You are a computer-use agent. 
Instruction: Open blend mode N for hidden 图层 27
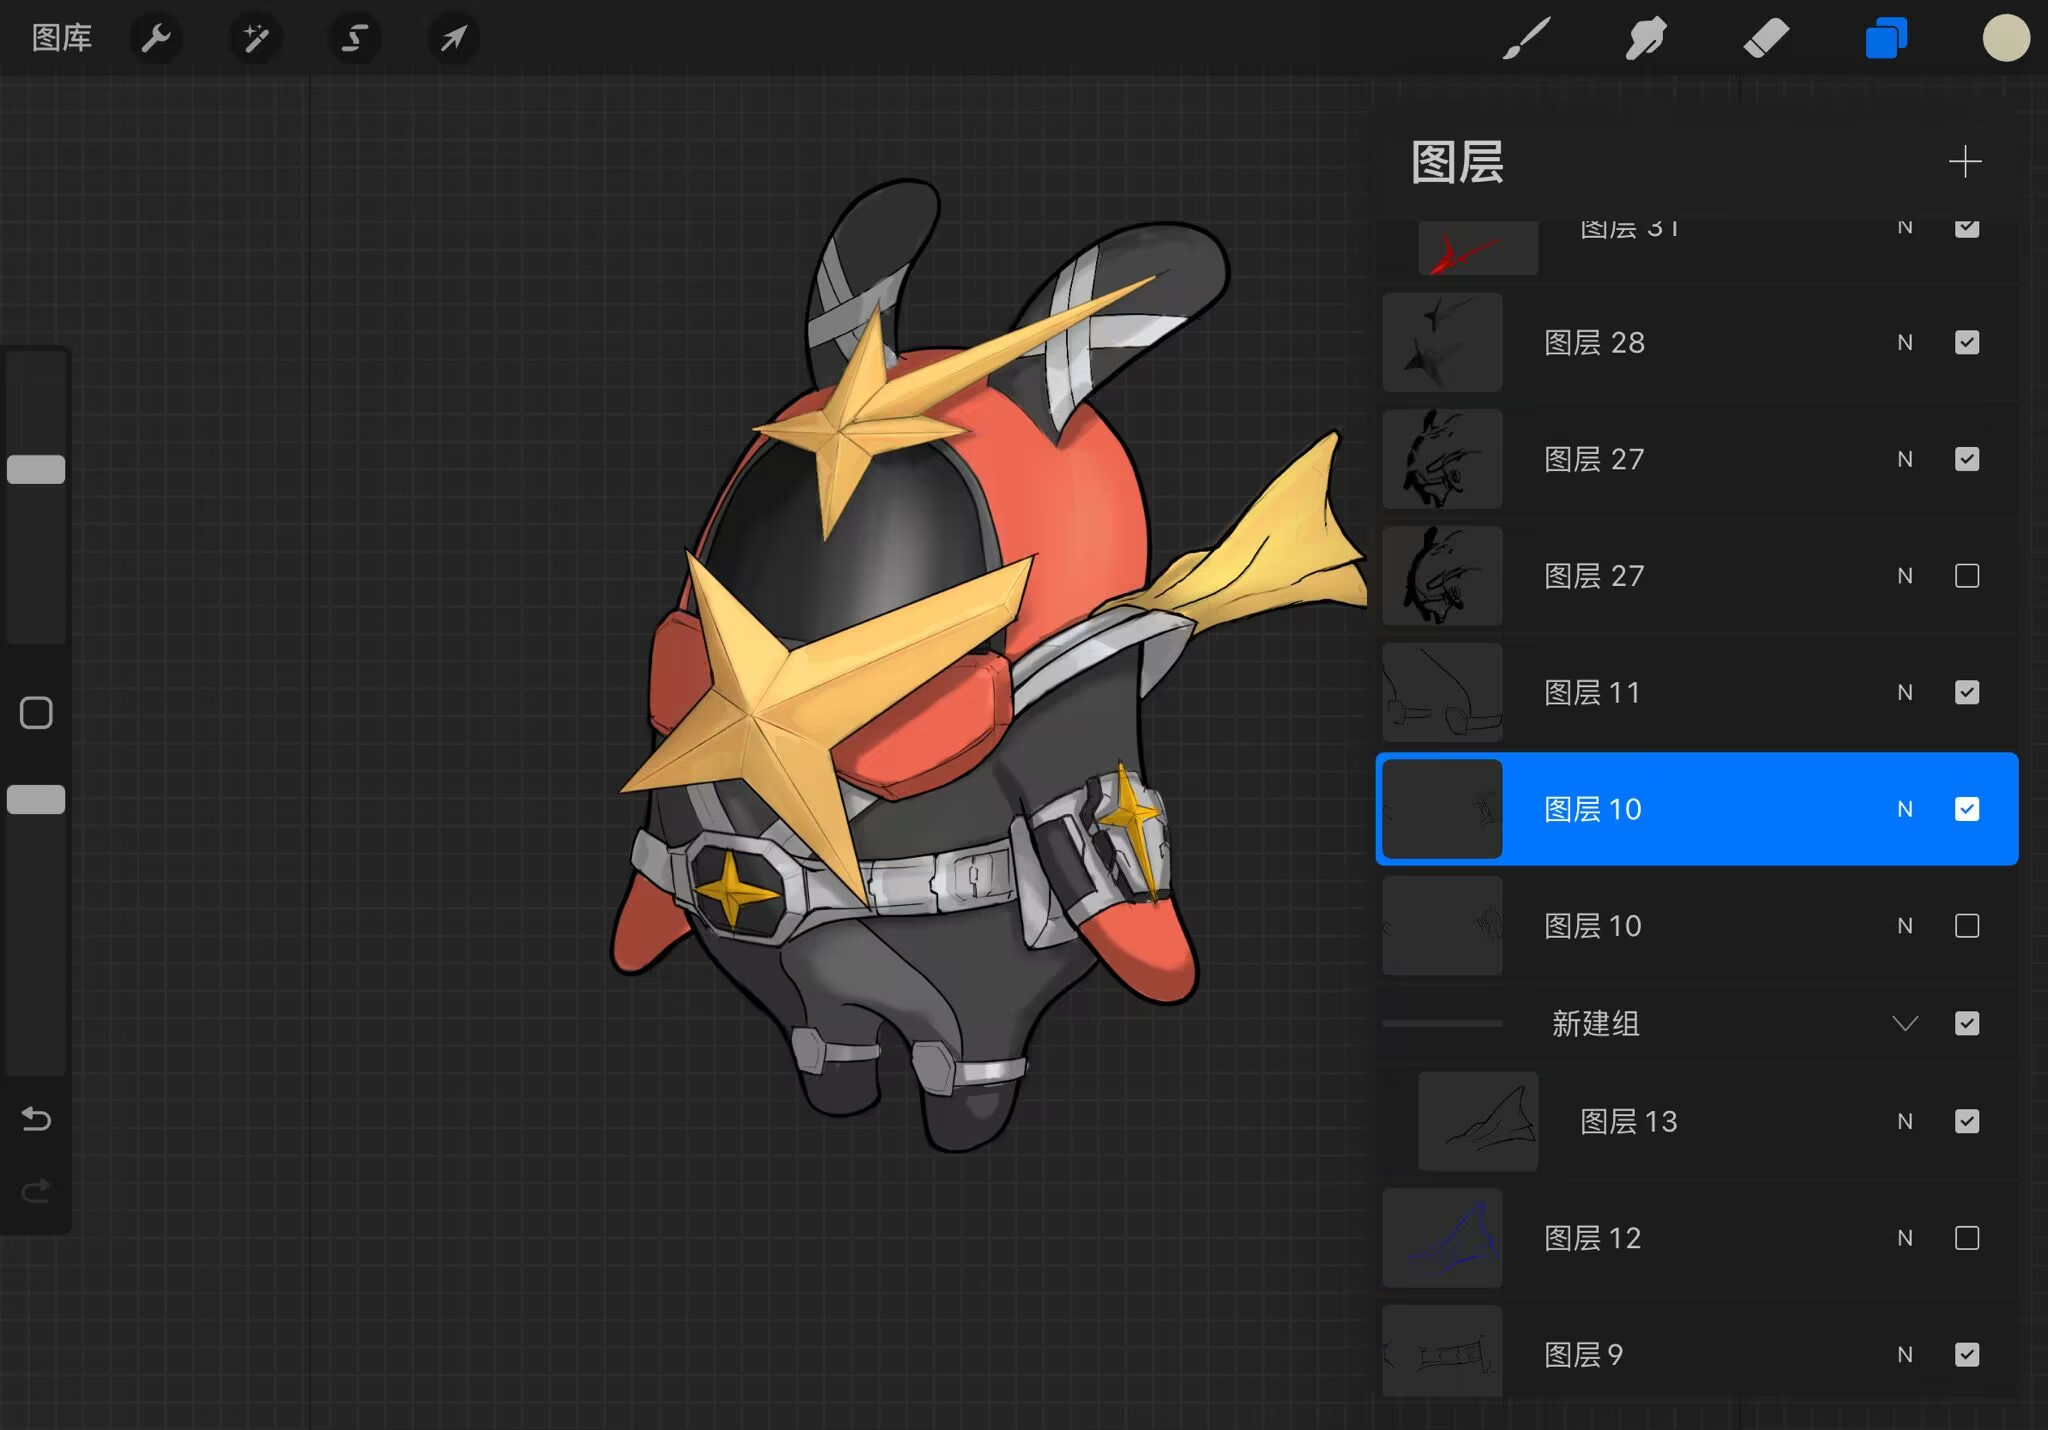[x=1905, y=576]
